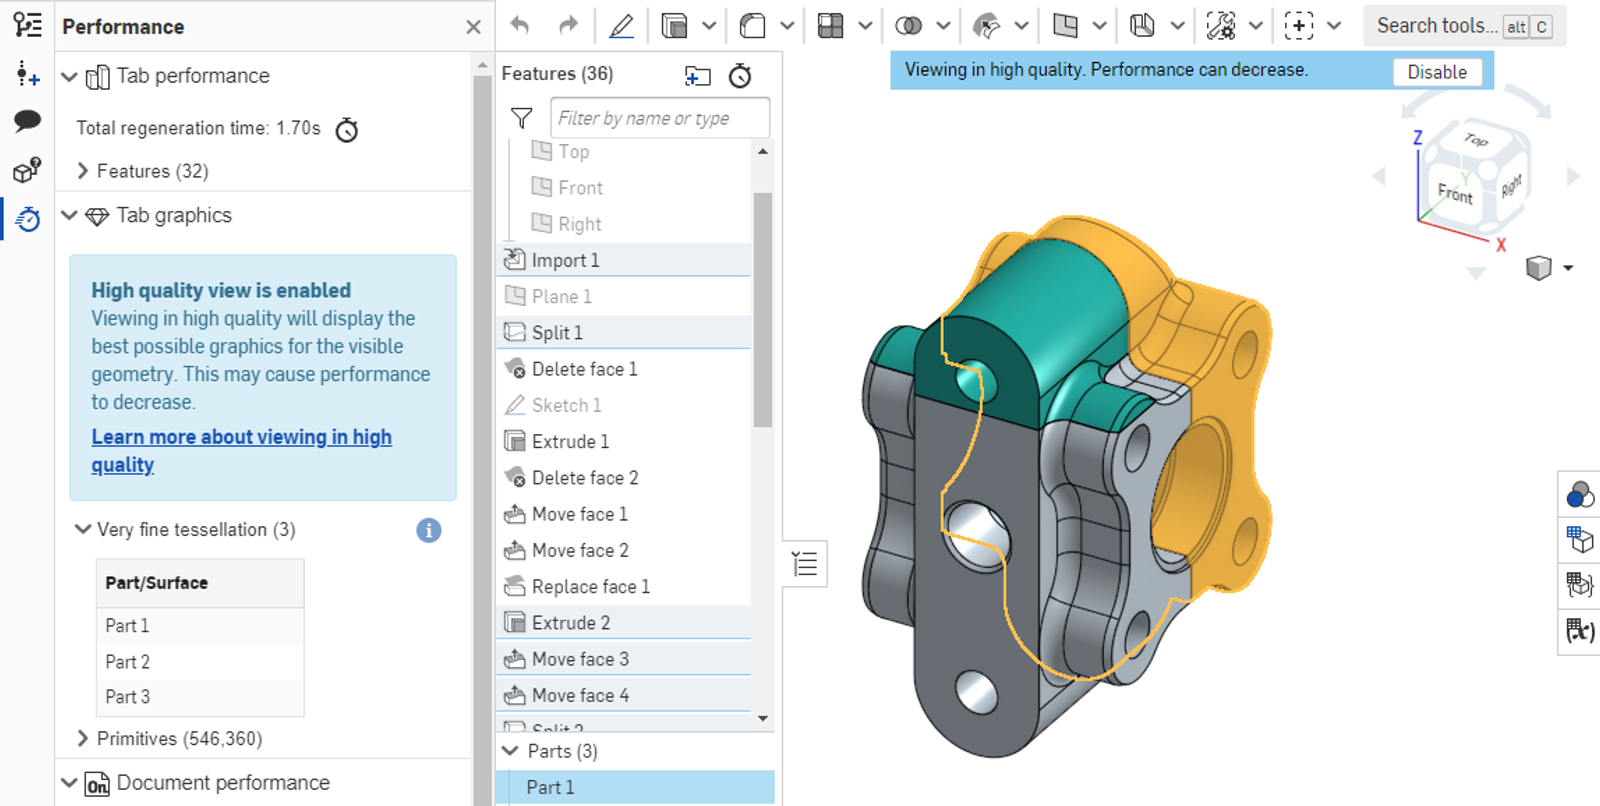Click the stopwatch icon beside Total regeneration time
Image resolution: width=1600 pixels, height=806 pixels.
tap(346, 130)
